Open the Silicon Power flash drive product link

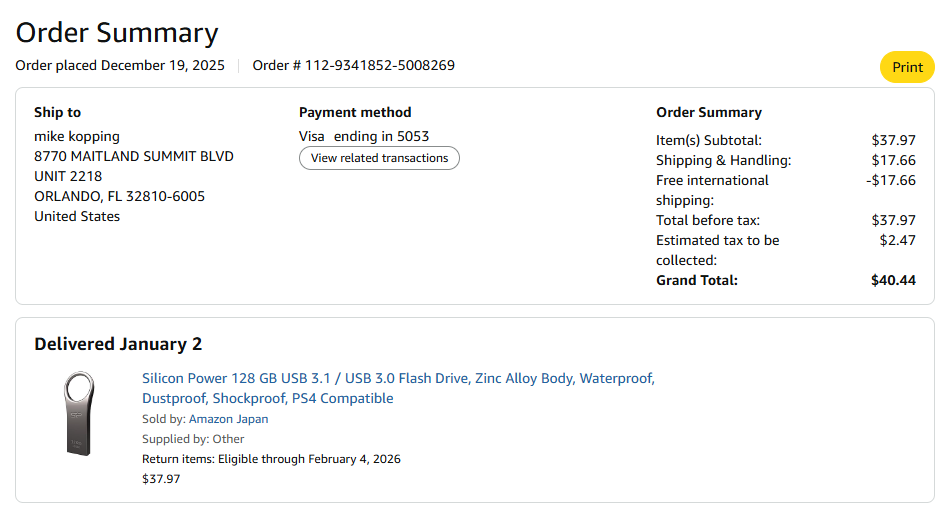click(398, 388)
